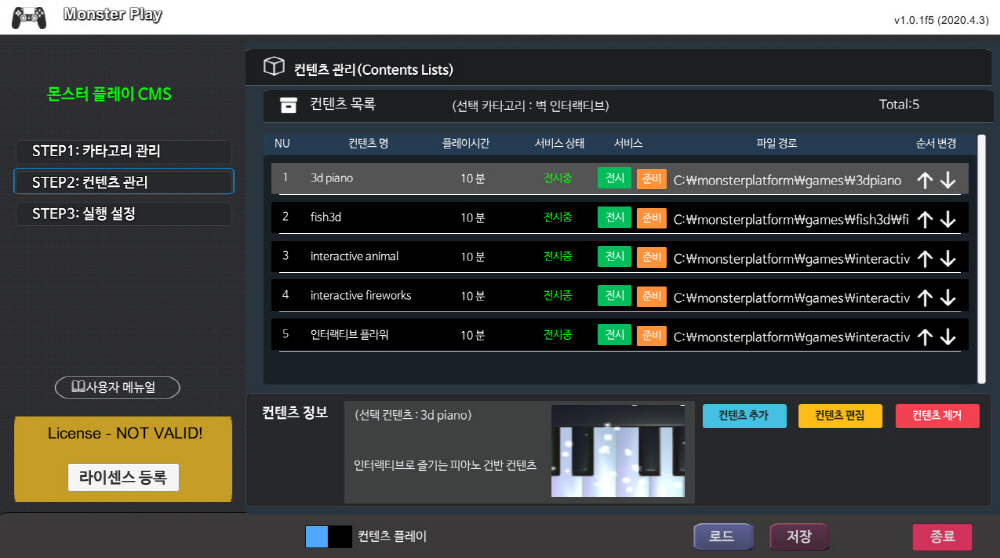Click the 컨텐츠 명 column header
The image size is (1000, 558).
click(x=368, y=143)
